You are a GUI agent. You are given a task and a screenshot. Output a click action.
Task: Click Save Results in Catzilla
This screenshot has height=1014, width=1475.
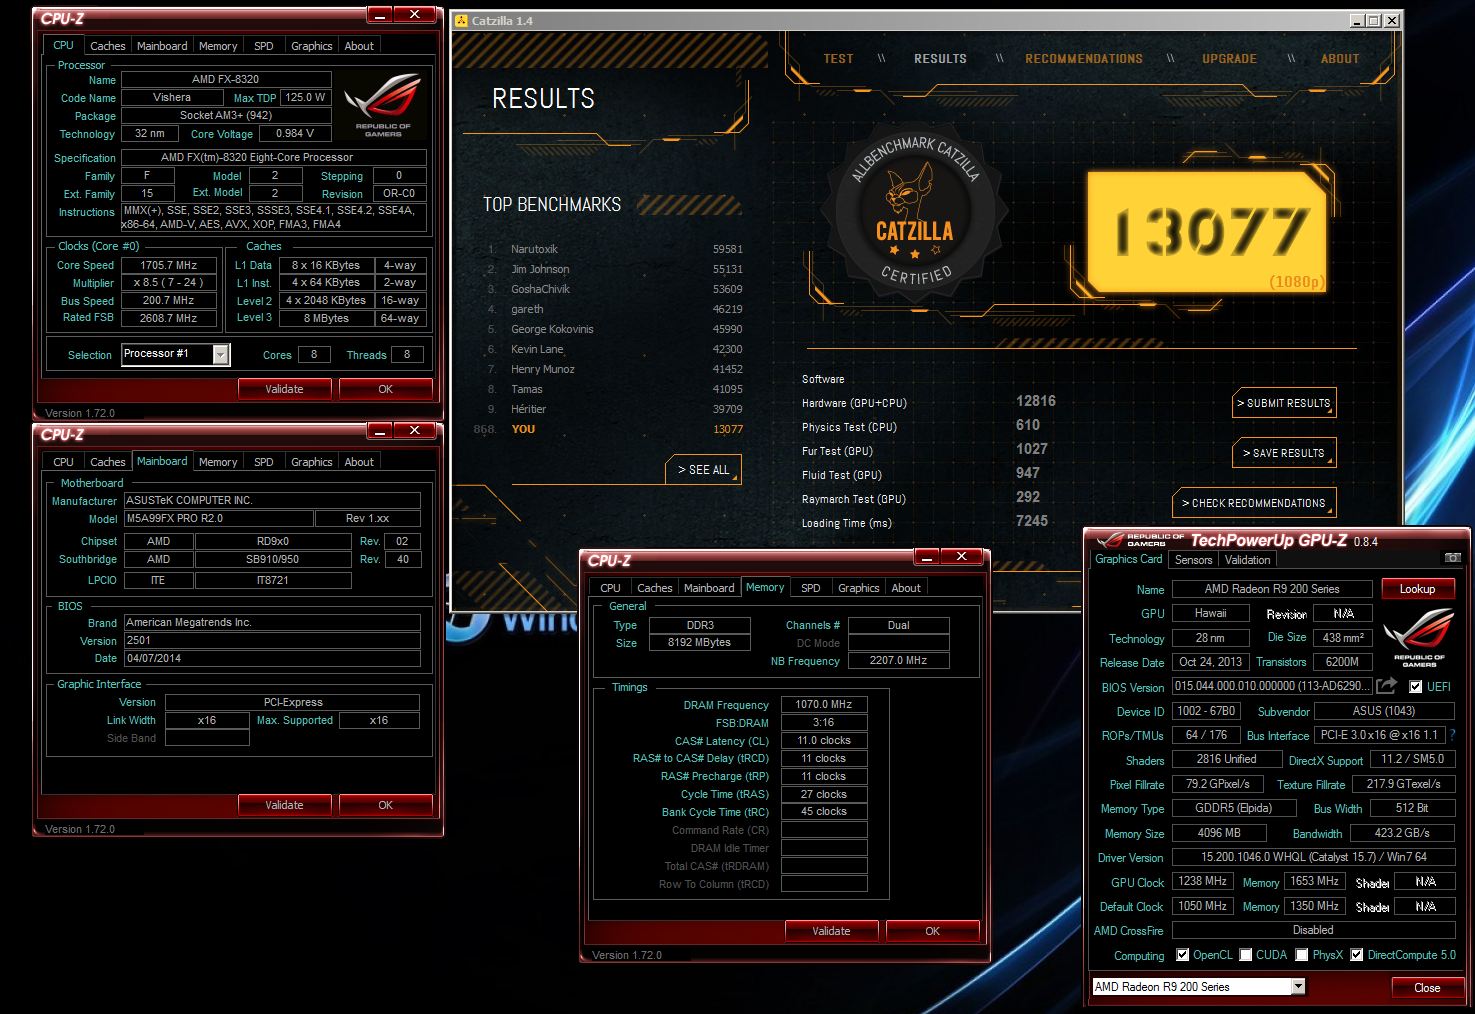click(x=1284, y=453)
